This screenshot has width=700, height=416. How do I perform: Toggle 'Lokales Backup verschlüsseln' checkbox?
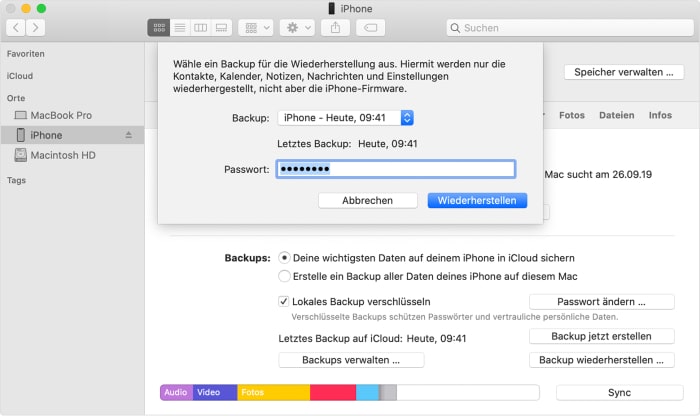tap(284, 301)
